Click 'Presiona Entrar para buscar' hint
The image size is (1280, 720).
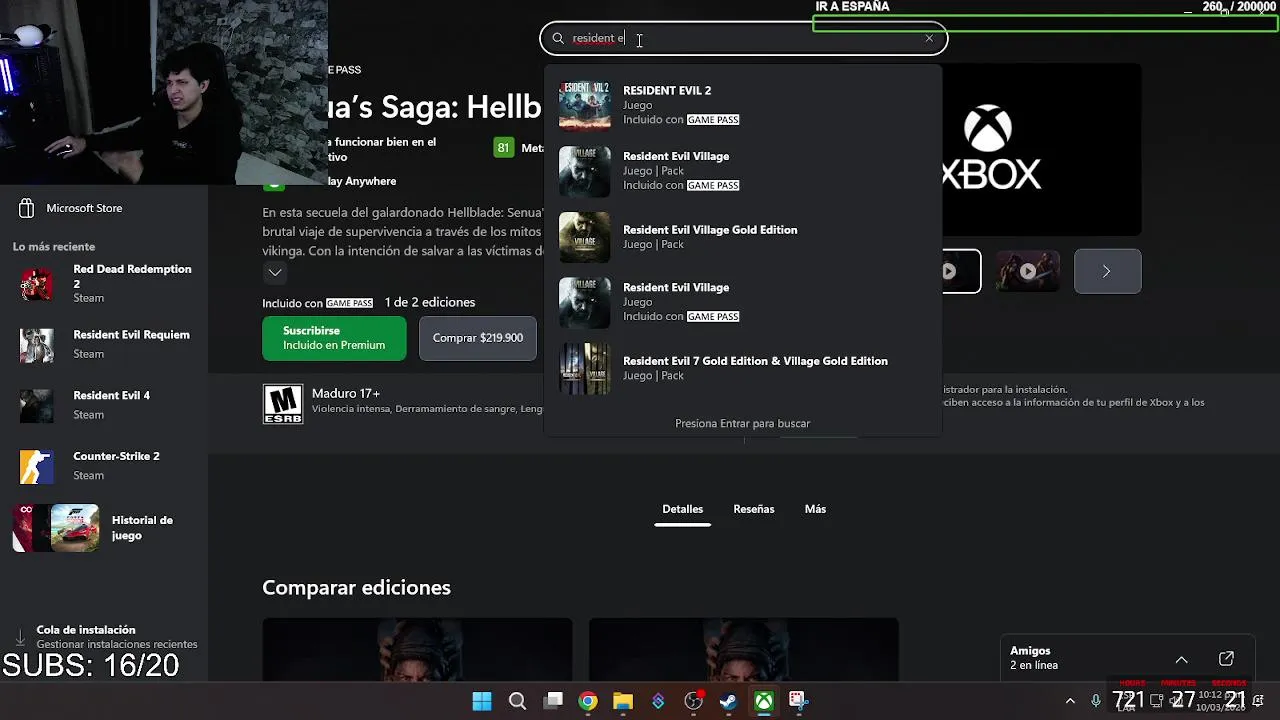tap(742, 423)
